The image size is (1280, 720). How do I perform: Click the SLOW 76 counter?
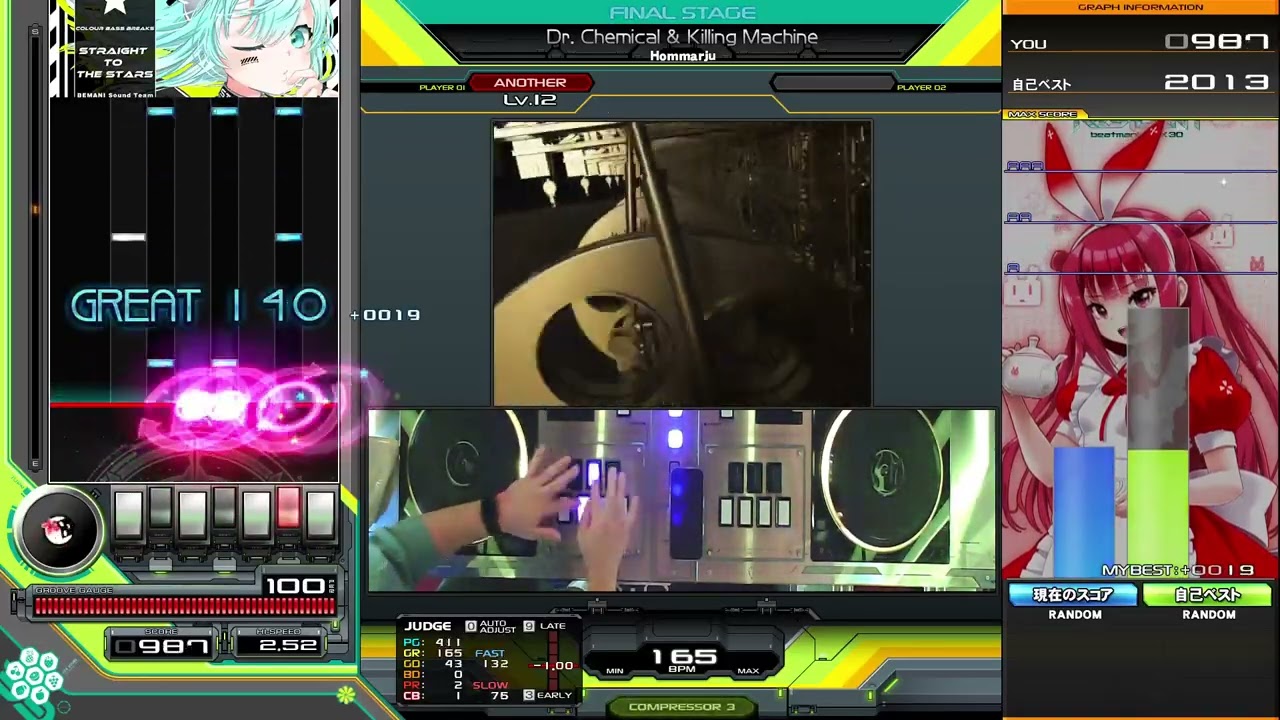coord(491,691)
